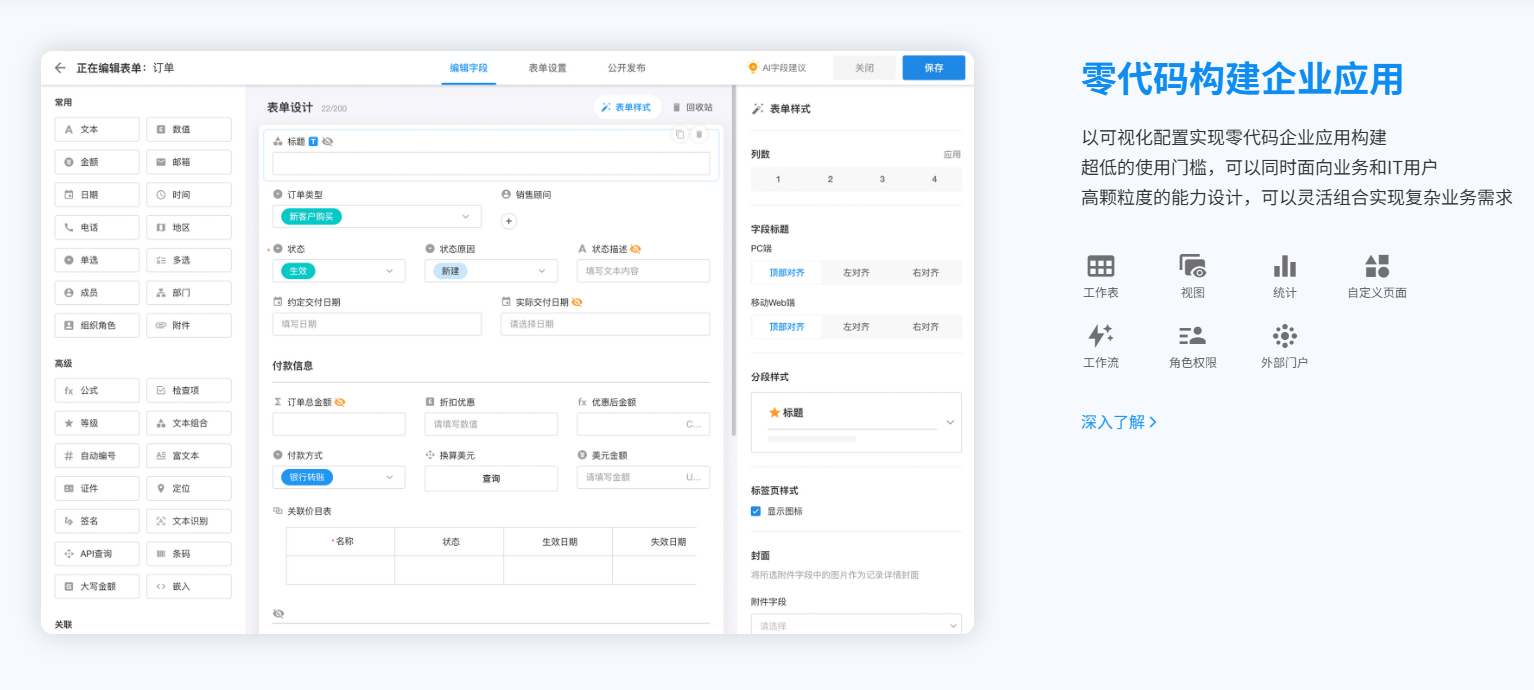Click the 约定交付日期 date input field
The height and width of the screenshot is (690, 1534).
(x=376, y=324)
